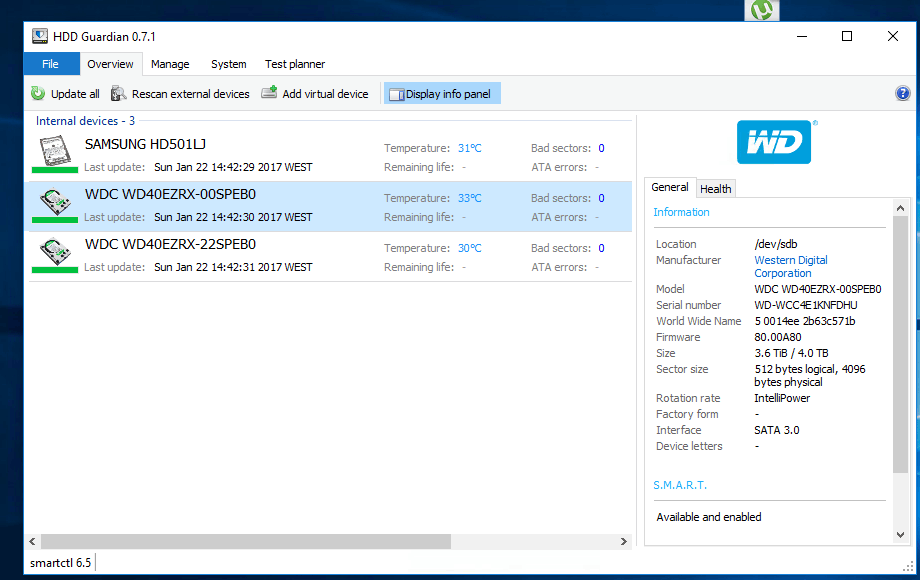Click World Wide Name value 5 0014ee 2b63c571b
The image size is (920, 580).
pyautogui.click(x=804, y=321)
